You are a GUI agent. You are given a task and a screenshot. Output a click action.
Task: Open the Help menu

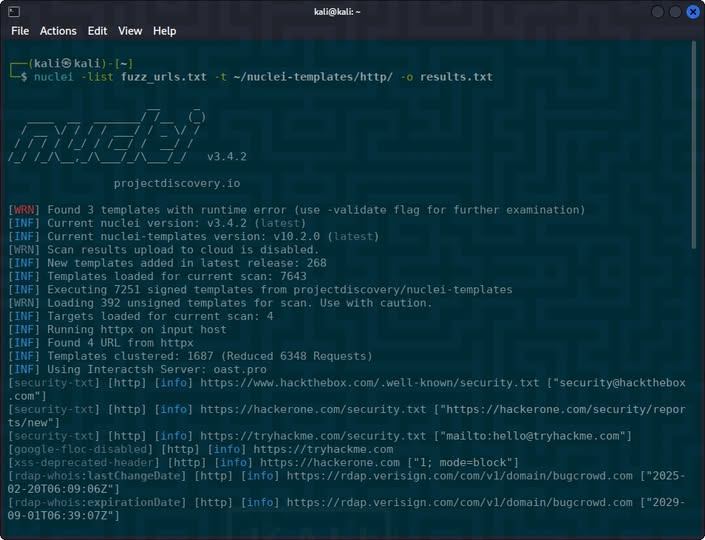pos(165,31)
